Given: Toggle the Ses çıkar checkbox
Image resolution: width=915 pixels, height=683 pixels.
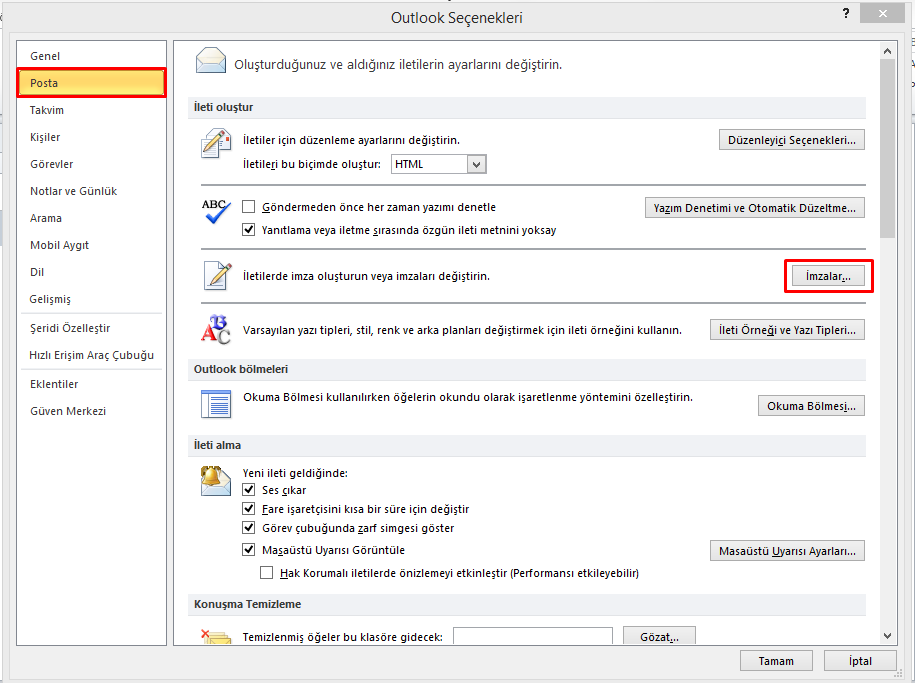Looking at the screenshot, I should coord(249,489).
